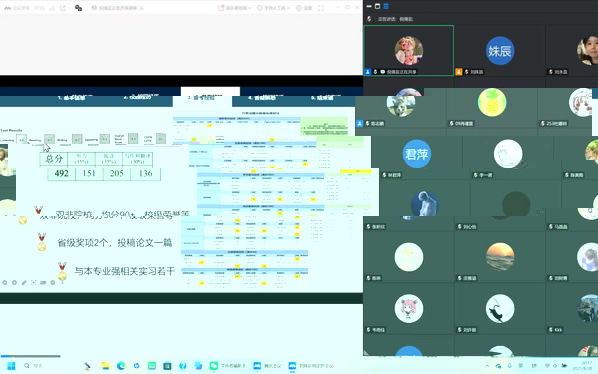Open the WeChat file assistant taskbar icon
Viewport: 598px width, 374px height.
pyautogui.click(x=227, y=366)
